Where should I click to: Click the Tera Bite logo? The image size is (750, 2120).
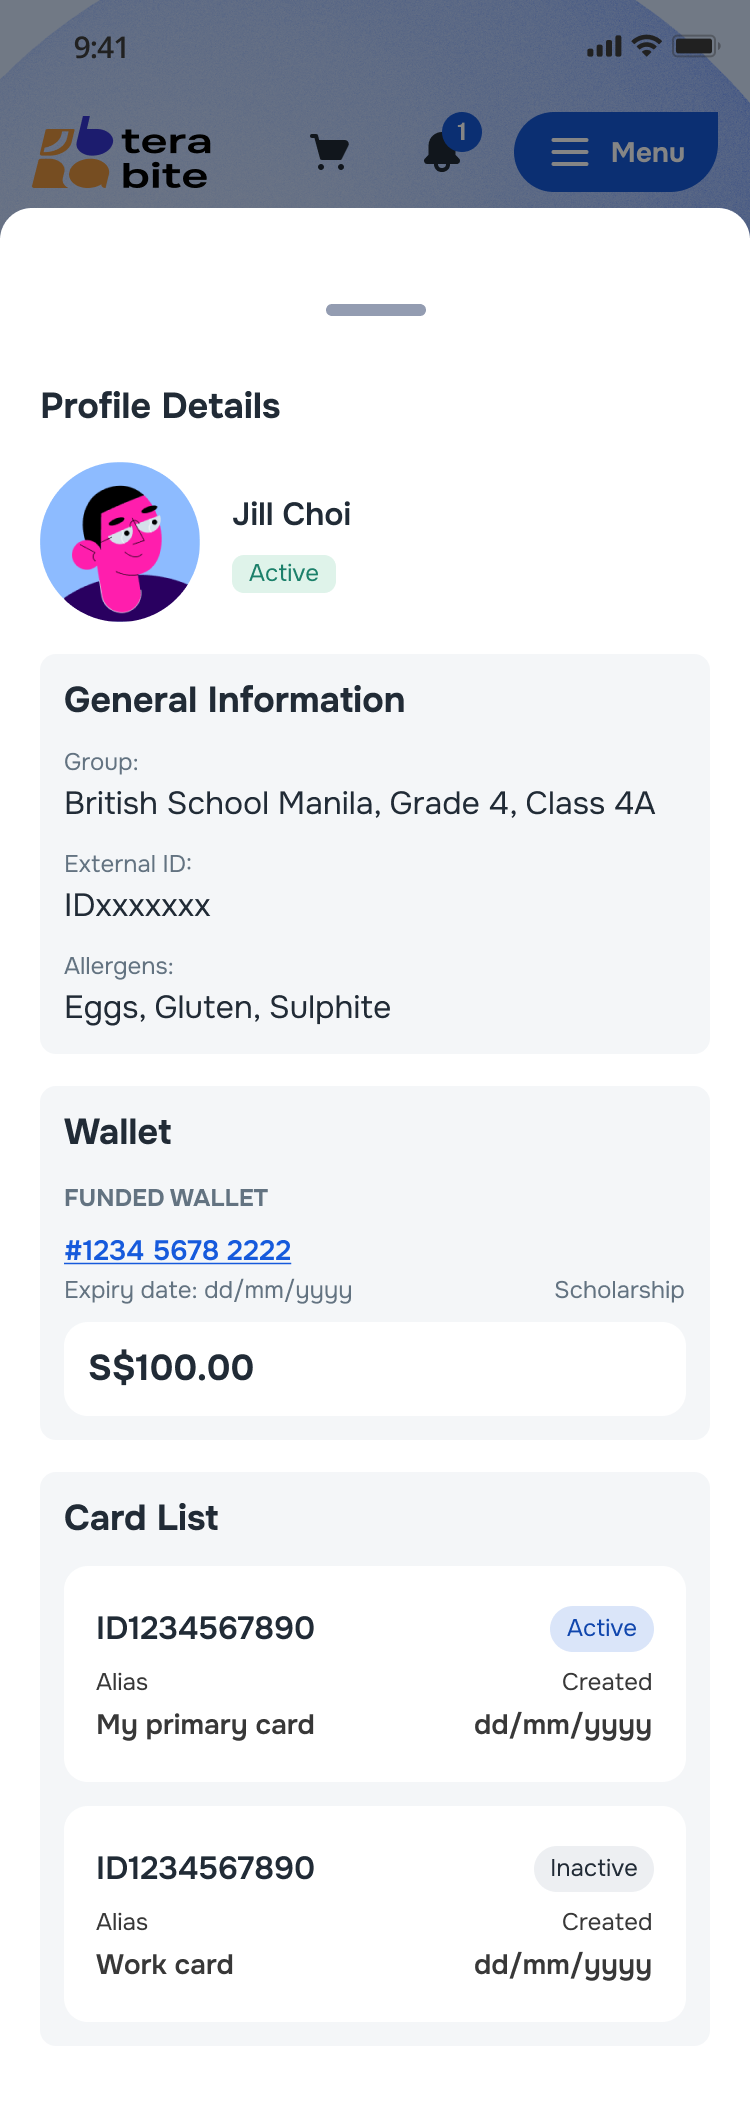(x=122, y=153)
